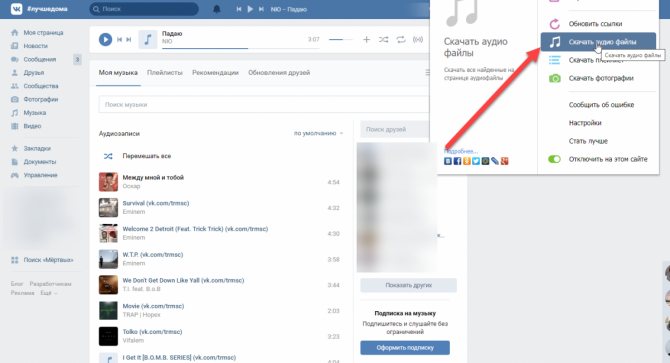Toggle shuffle icon in the player
Viewport: 670px width, 363px height.
click(x=383, y=40)
